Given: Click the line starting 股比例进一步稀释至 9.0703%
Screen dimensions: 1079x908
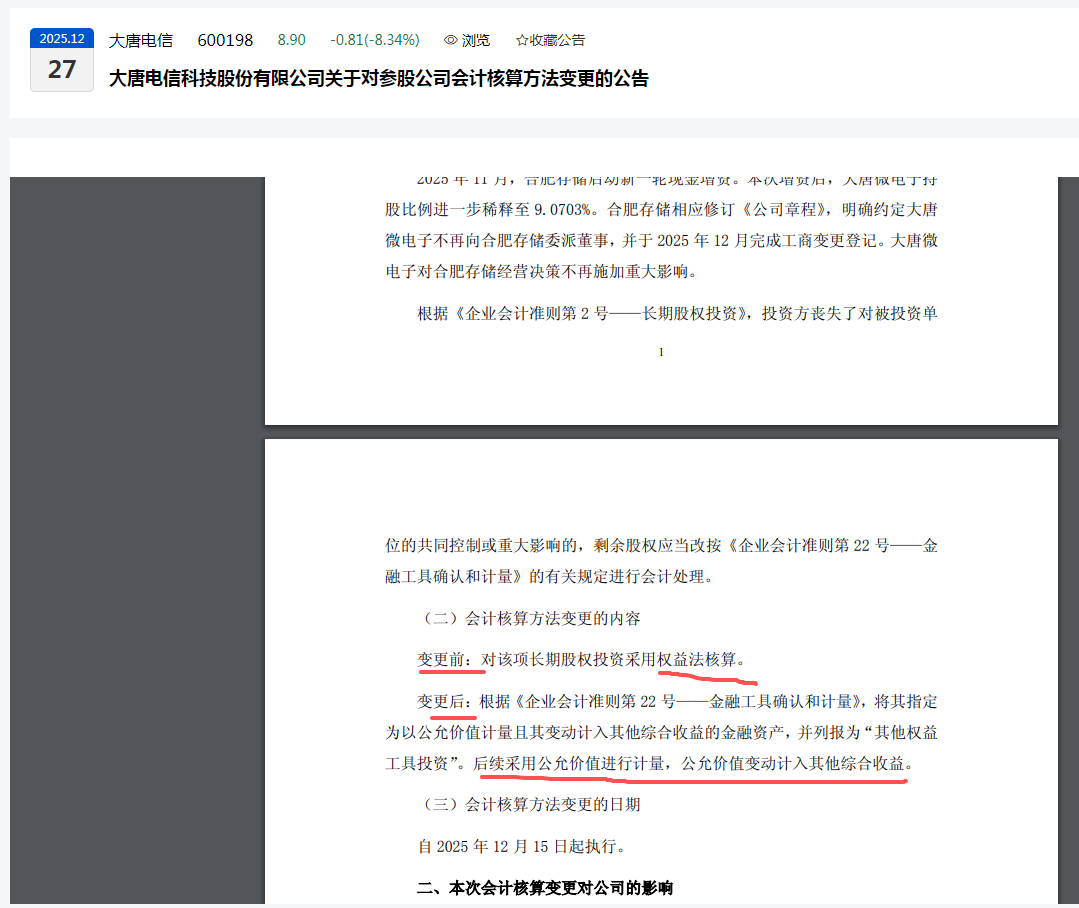Looking at the screenshot, I should pyautogui.click(x=661, y=209).
